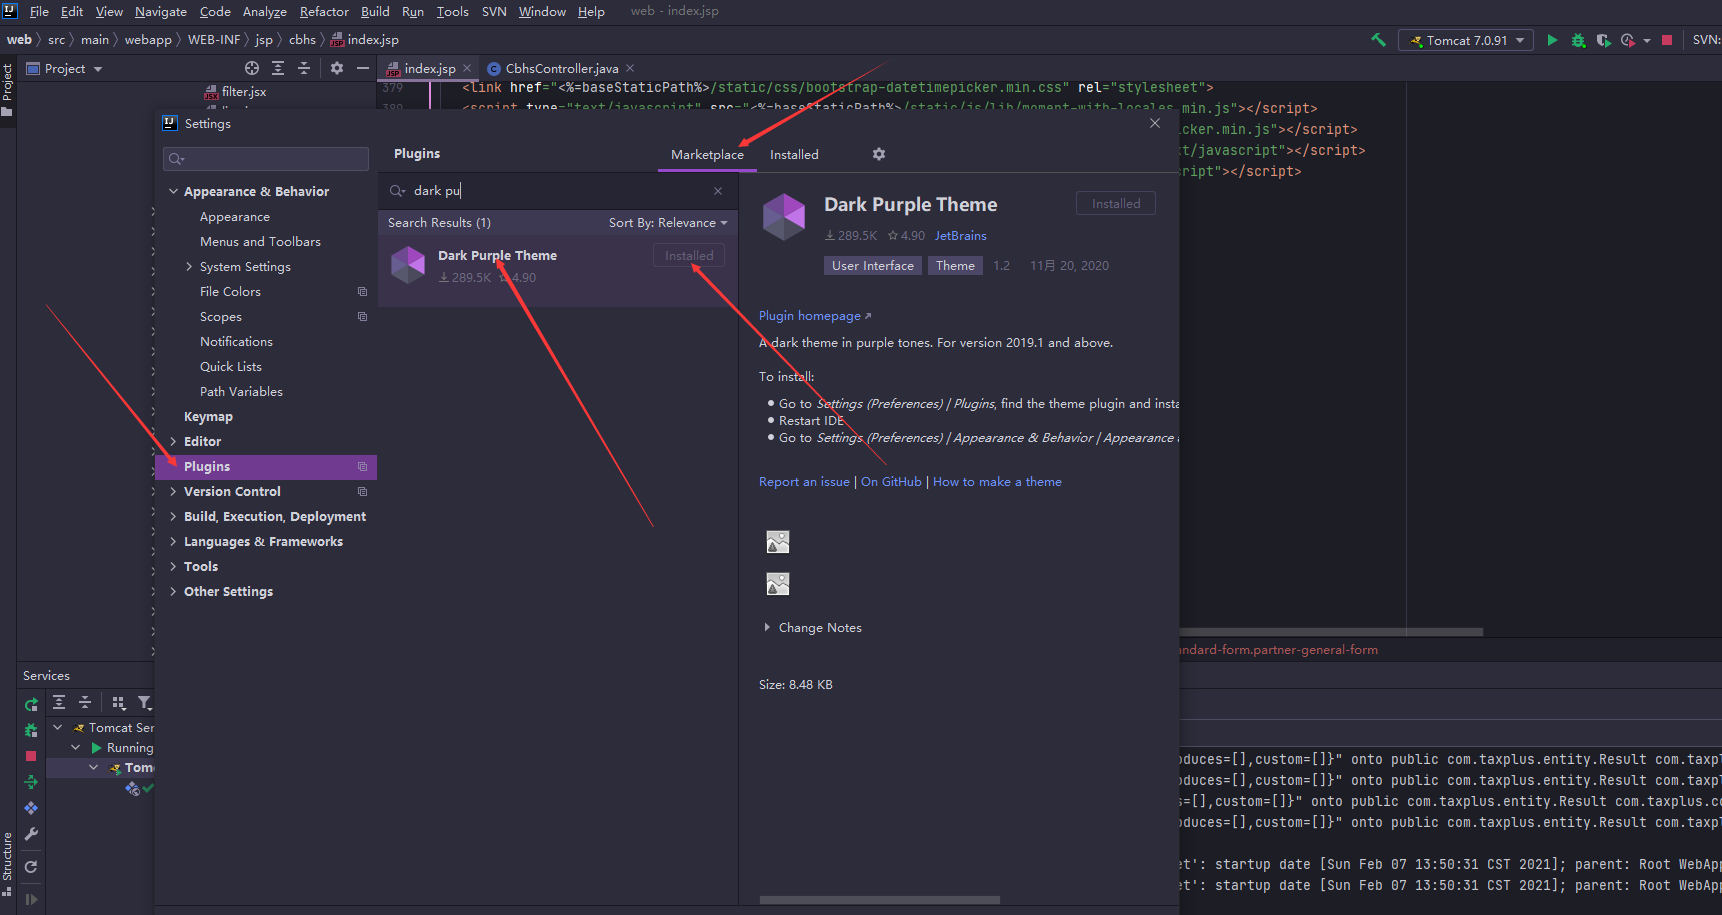Close the index.jsp editor tab
The width and height of the screenshot is (1722, 915).
pos(467,68)
